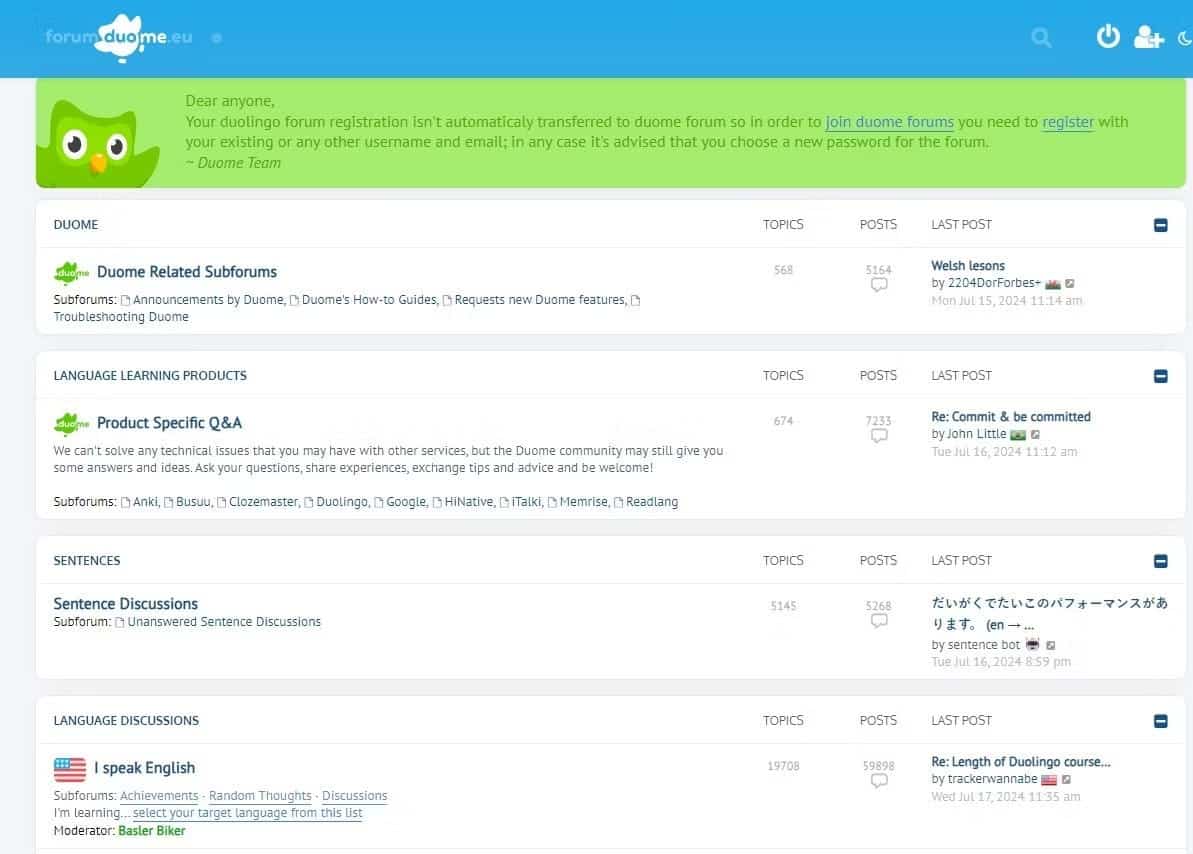Collapse the SENTENCES section
The width and height of the screenshot is (1193, 854).
pyautogui.click(x=1160, y=561)
